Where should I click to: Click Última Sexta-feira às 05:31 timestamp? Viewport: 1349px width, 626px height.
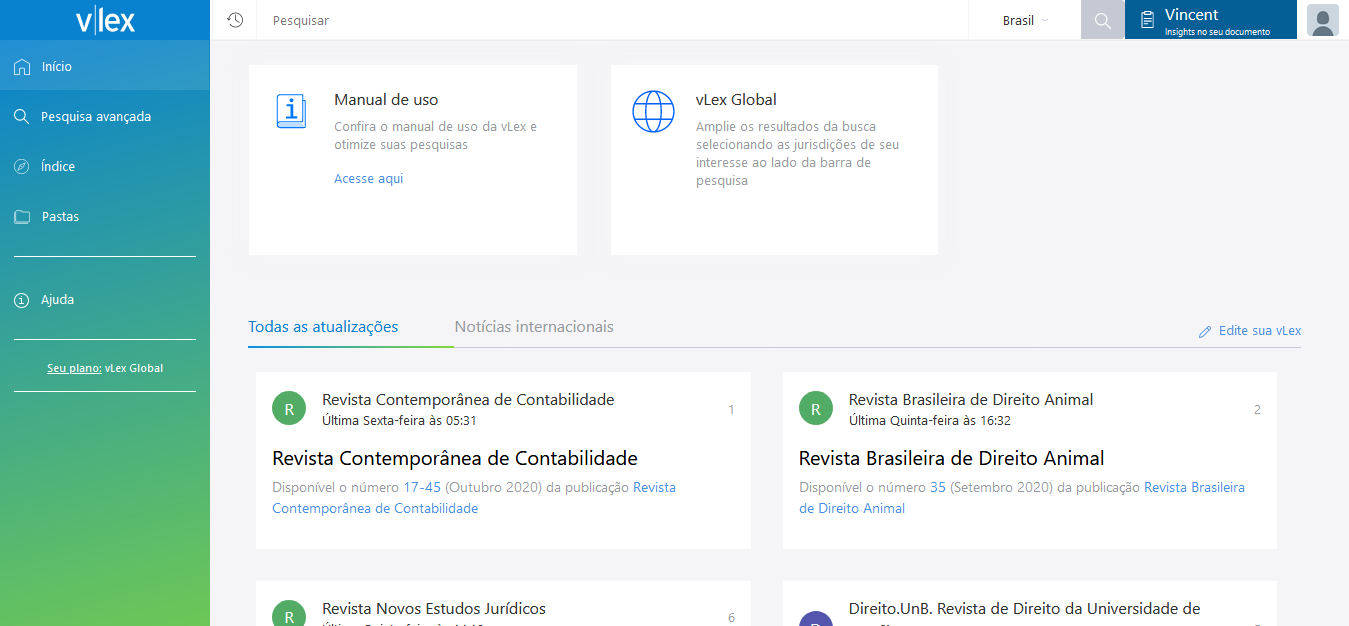click(399, 421)
